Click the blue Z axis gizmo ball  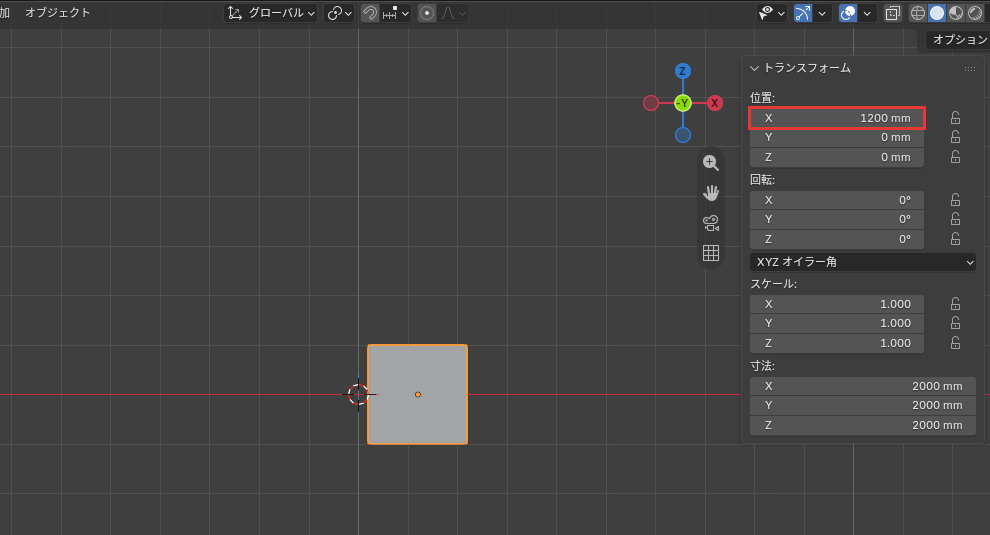pyautogui.click(x=683, y=71)
